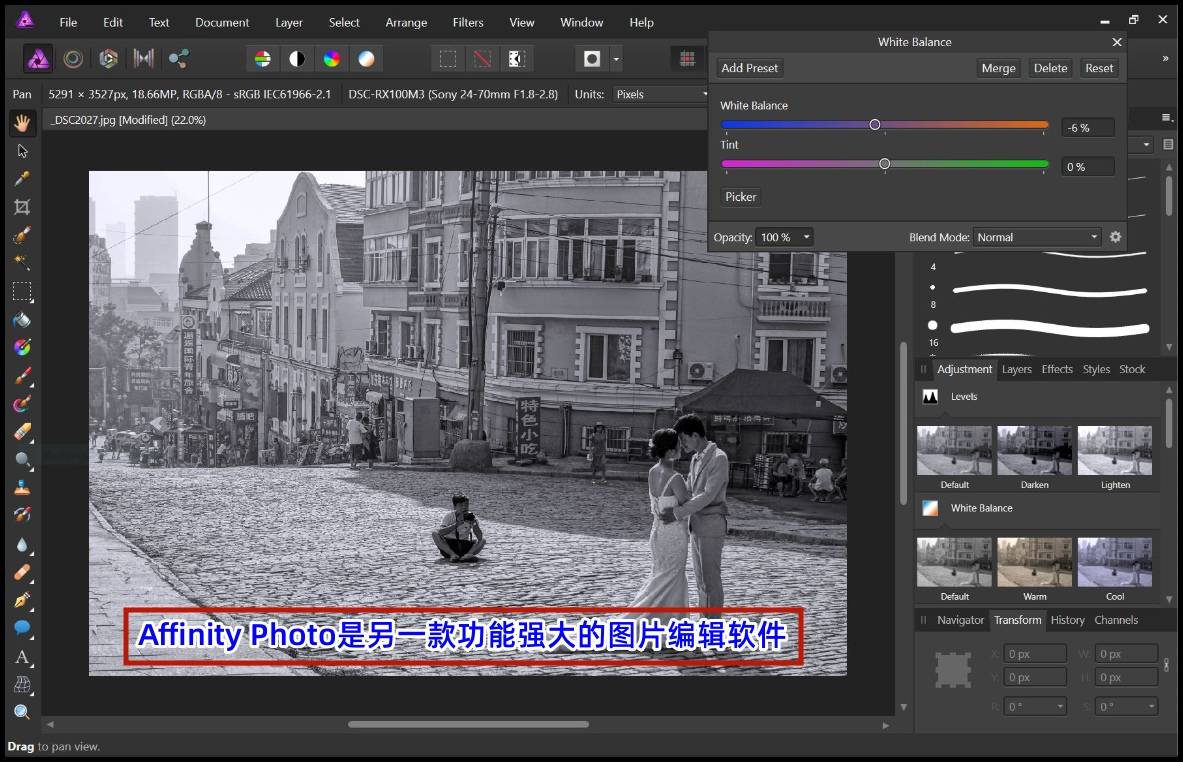Select the Flood Fill bucket tool

pyautogui.click(x=22, y=319)
